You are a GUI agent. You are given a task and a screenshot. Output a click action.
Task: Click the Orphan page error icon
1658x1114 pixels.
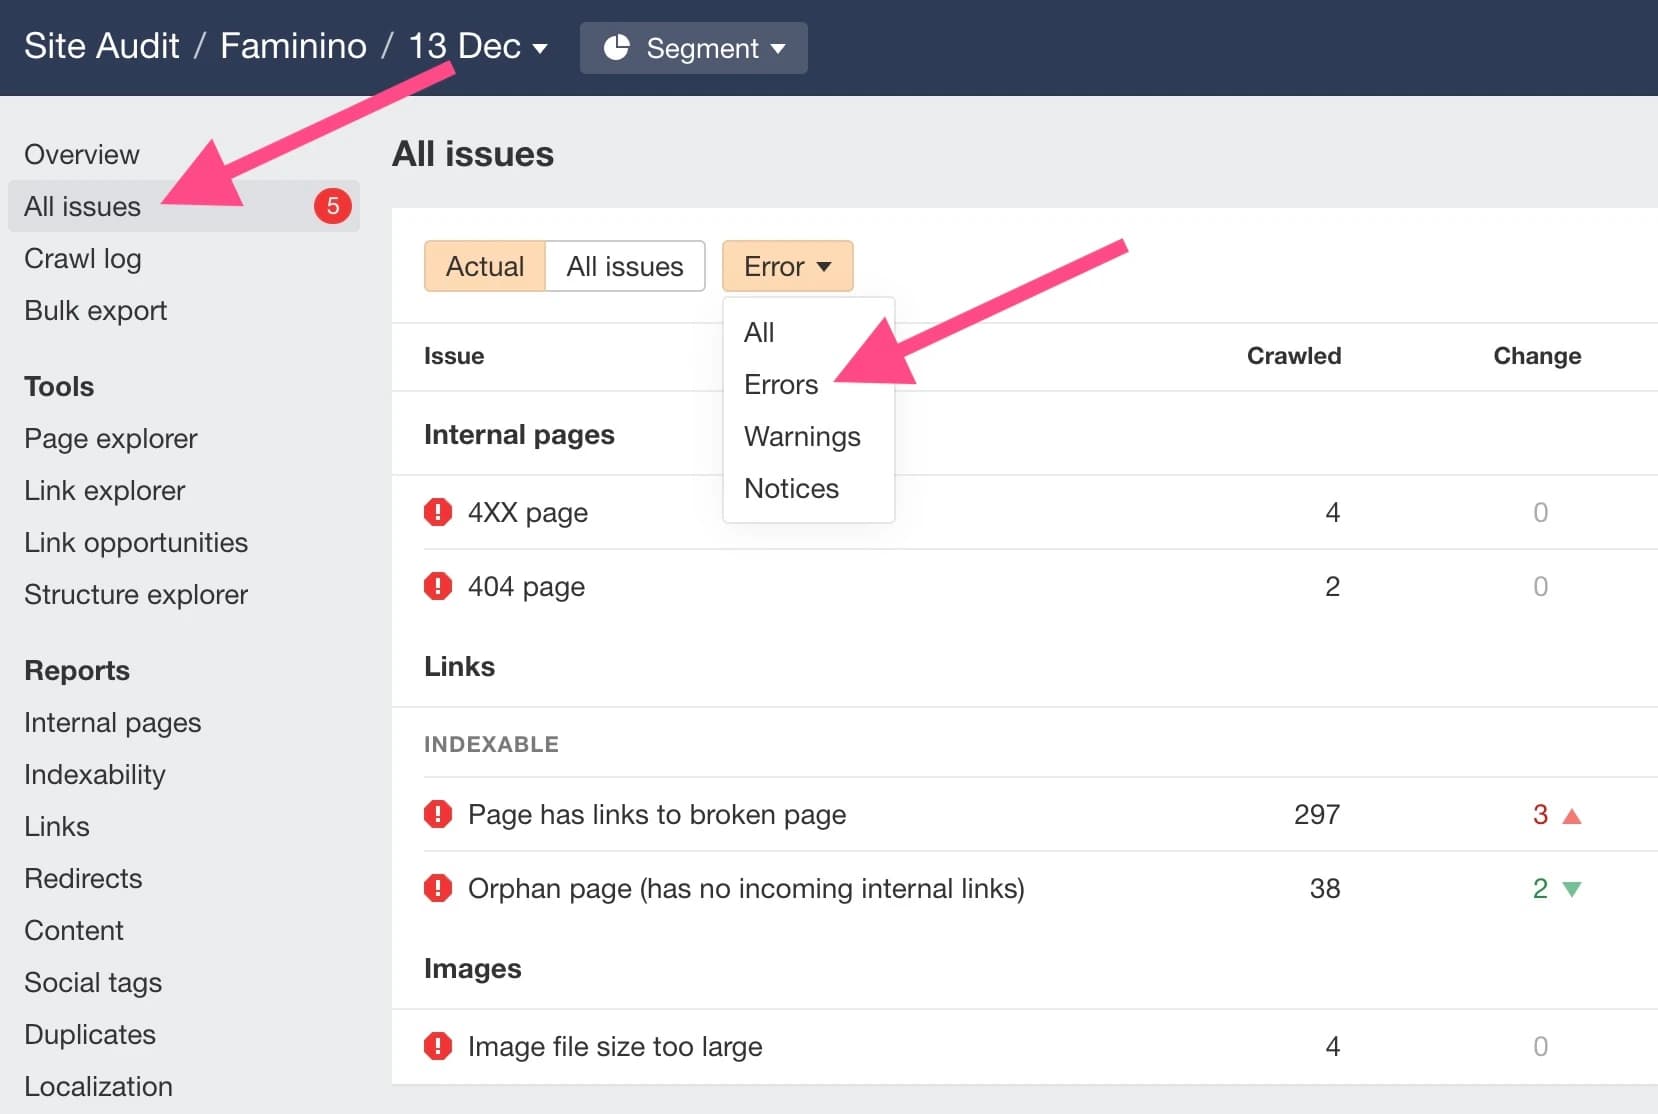click(438, 888)
